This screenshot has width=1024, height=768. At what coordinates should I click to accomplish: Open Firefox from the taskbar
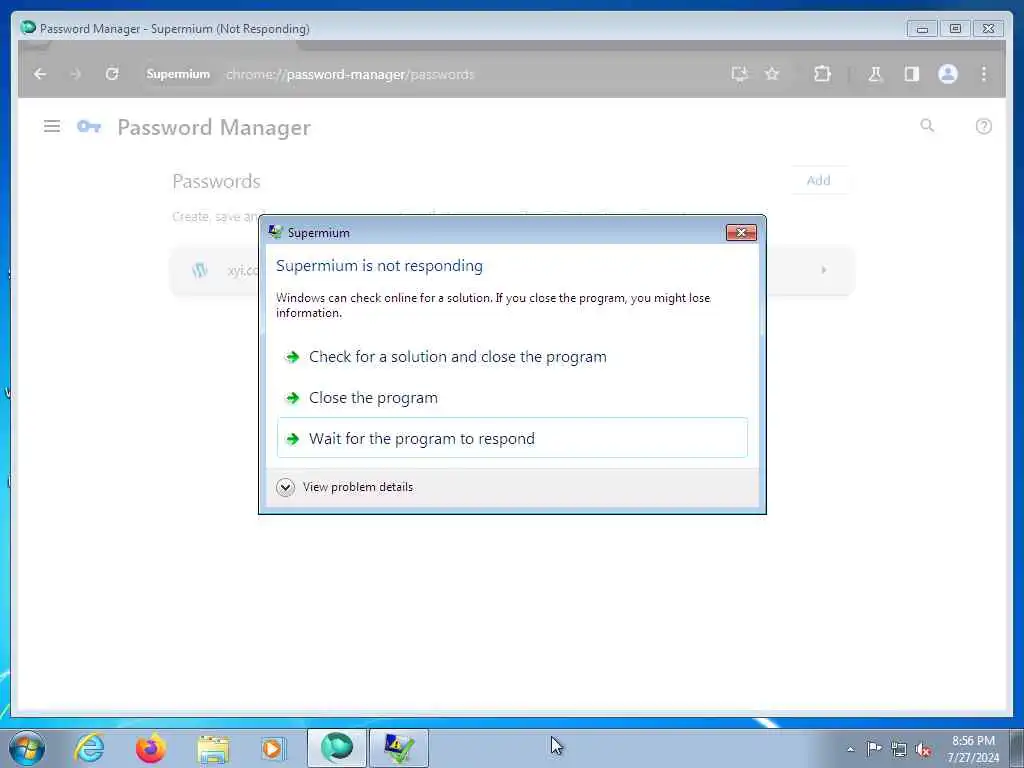coord(150,748)
